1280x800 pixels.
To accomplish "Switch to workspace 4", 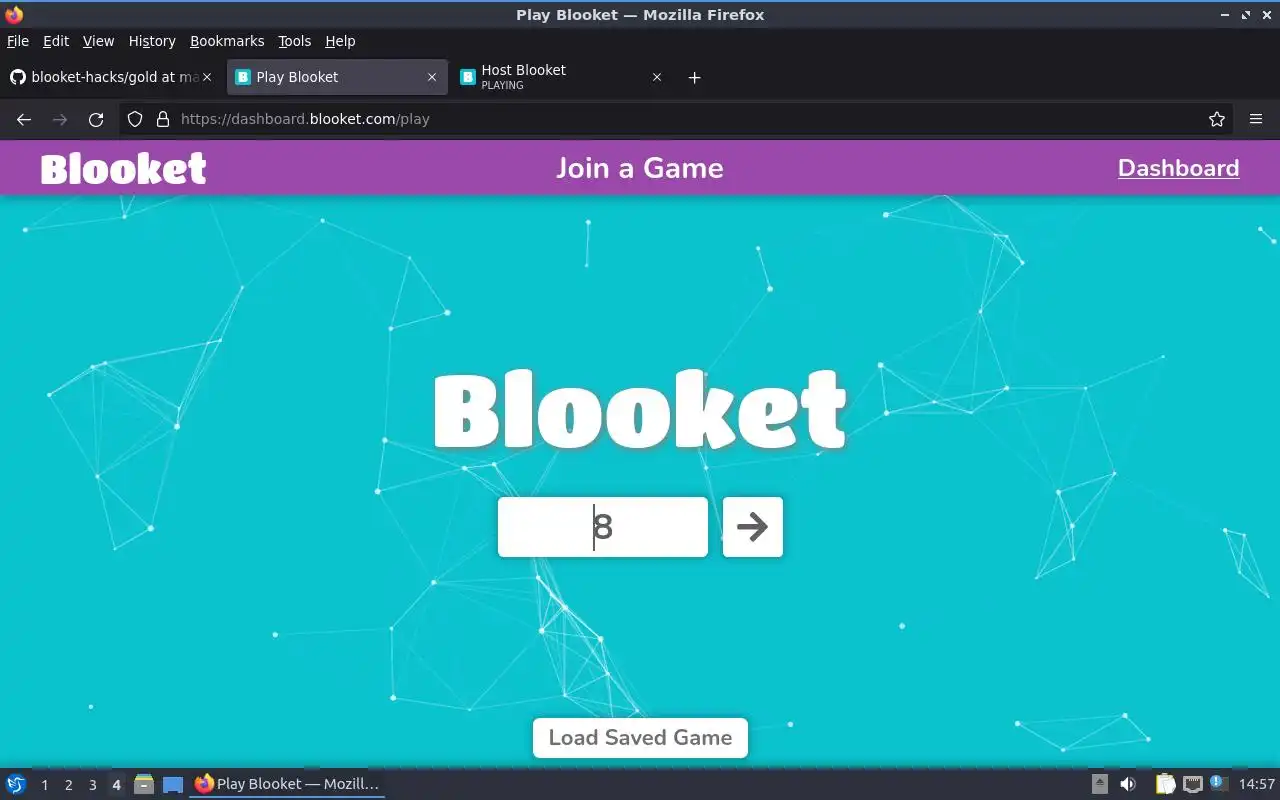I will (x=116, y=785).
